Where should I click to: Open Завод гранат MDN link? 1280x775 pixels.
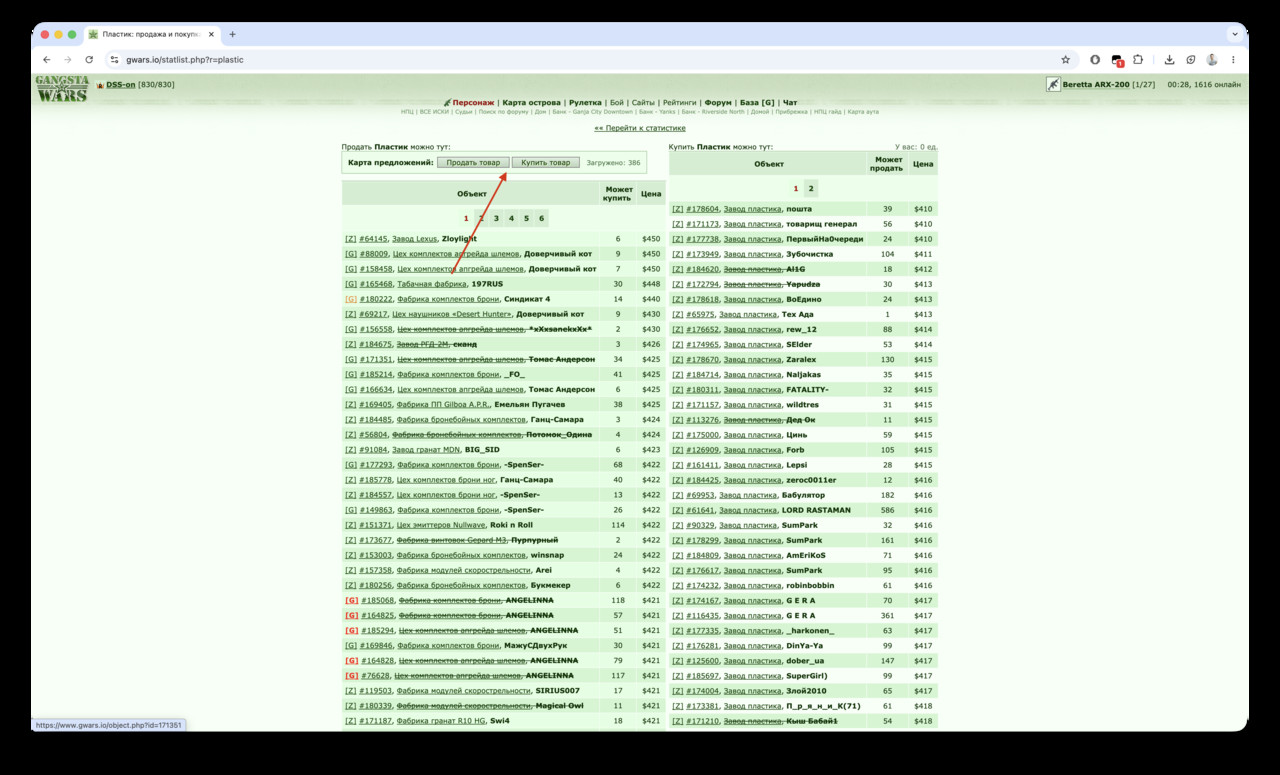click(426, 450)
